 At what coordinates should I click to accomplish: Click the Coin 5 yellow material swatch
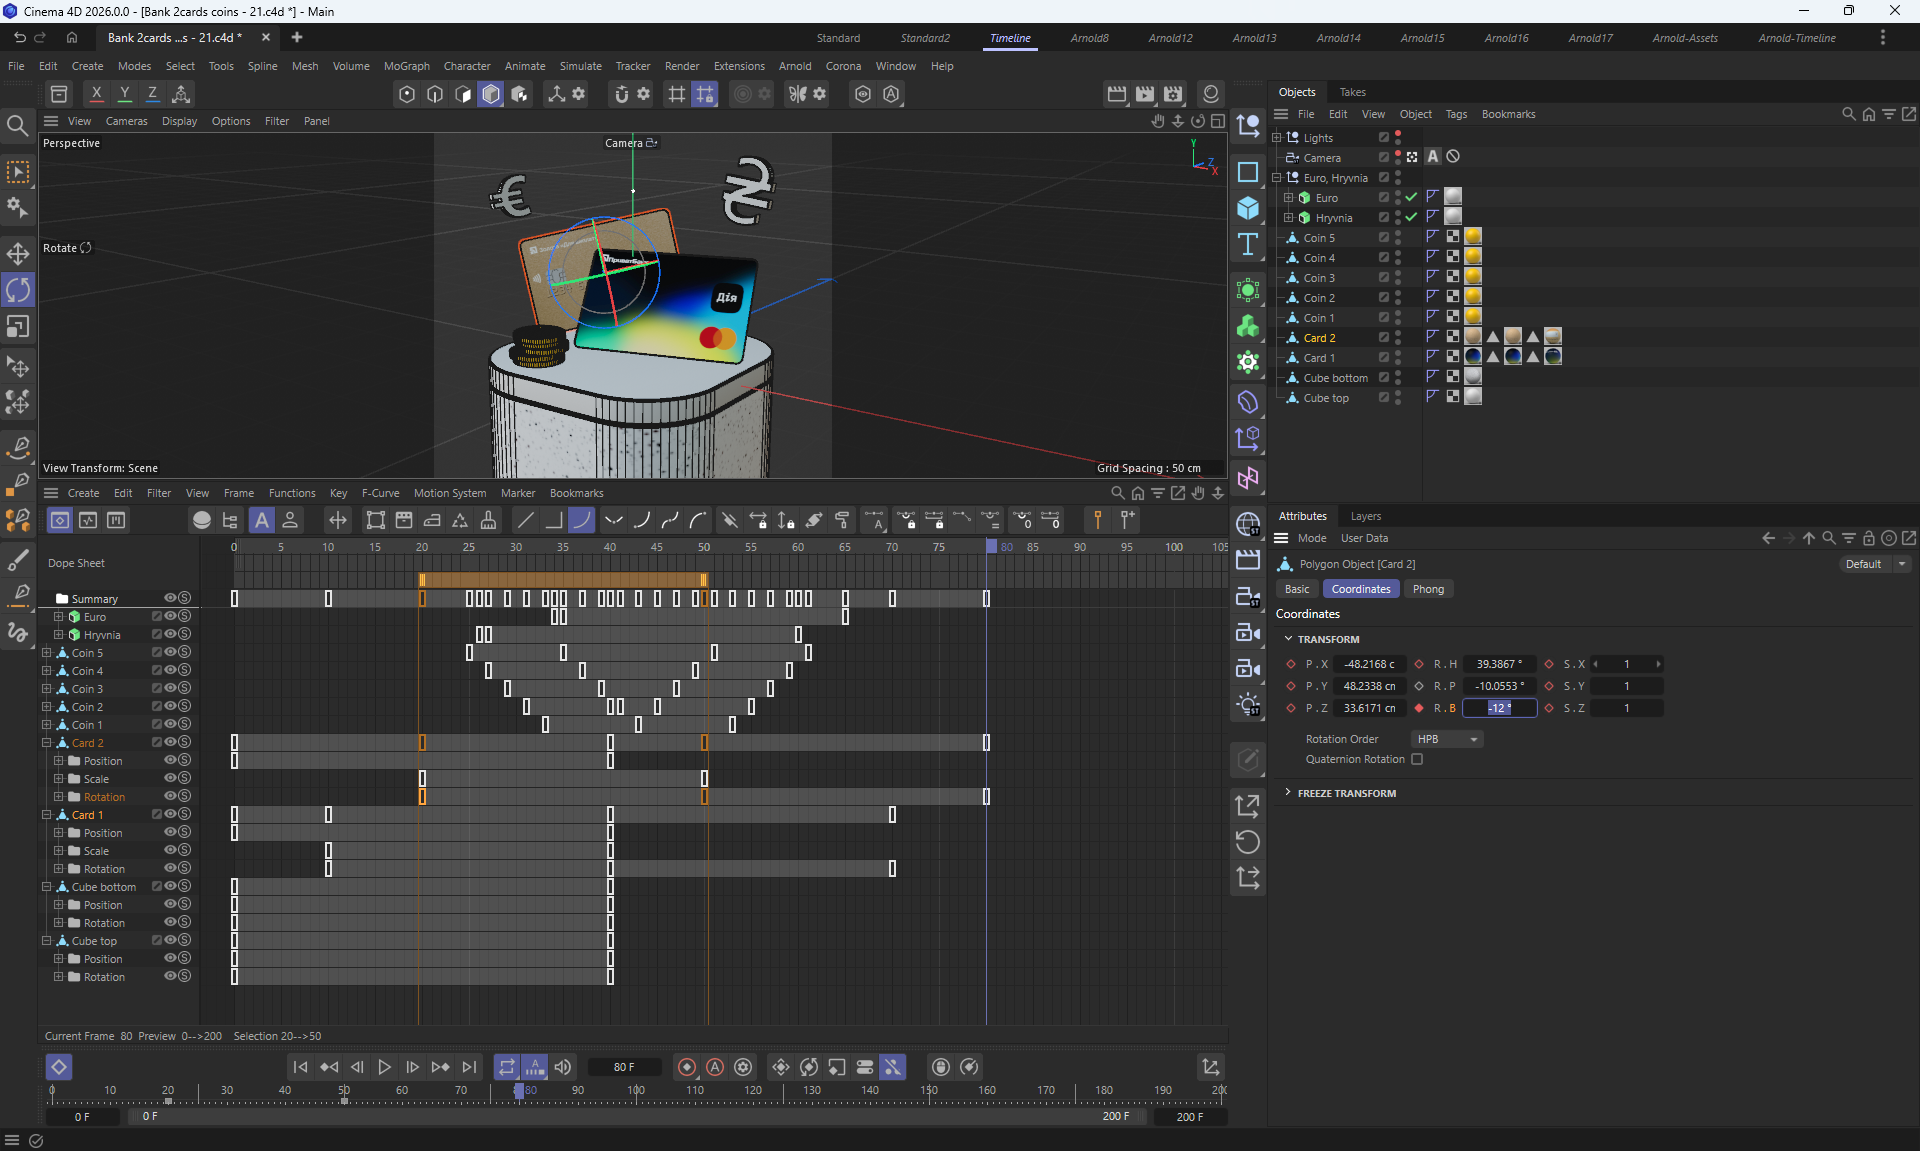(x=1473, y=237)
